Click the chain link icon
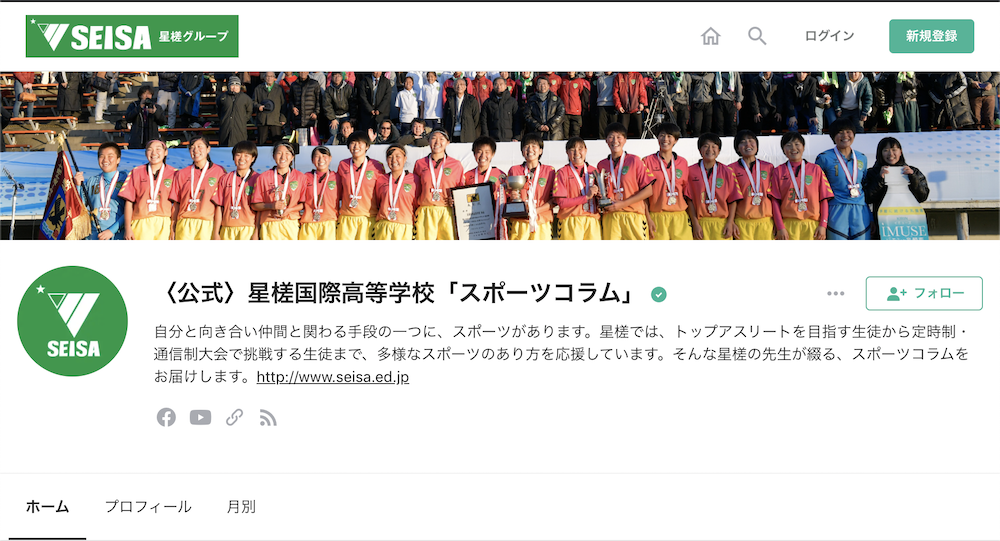Screen dimensions: 1000x541 point(234,417)
